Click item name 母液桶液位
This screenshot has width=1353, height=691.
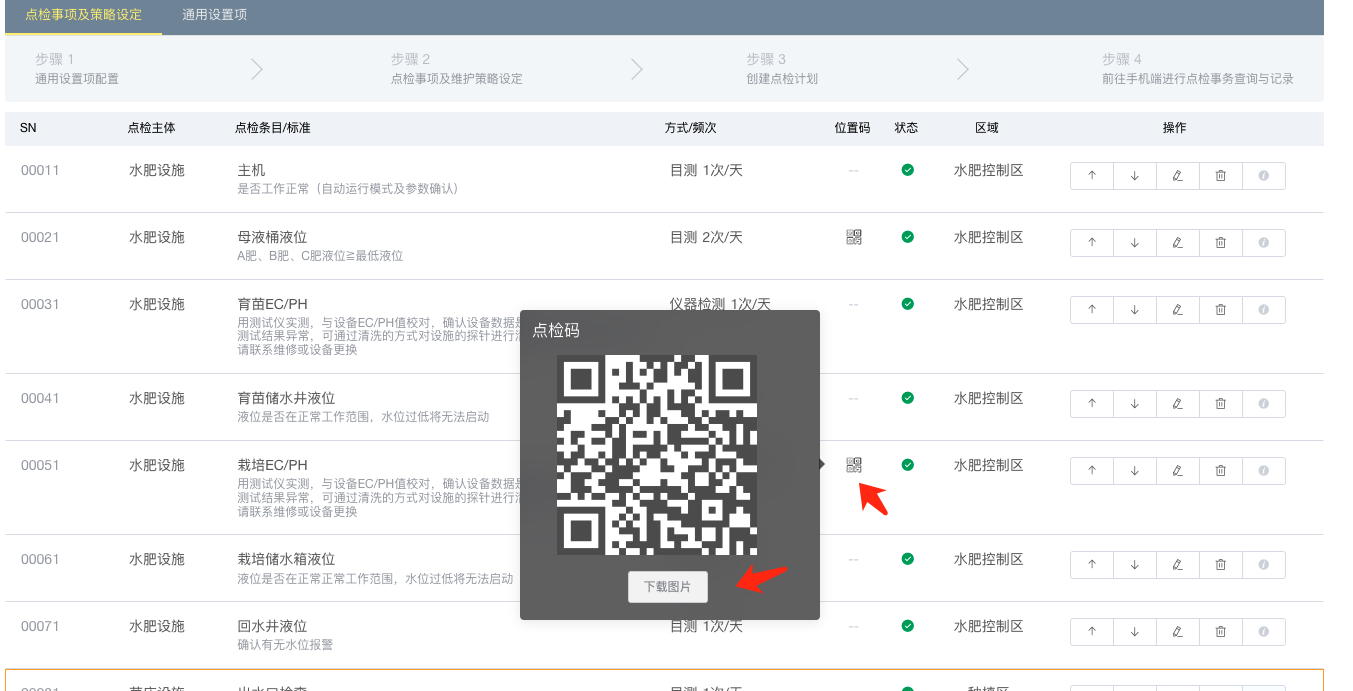click(x=272, y=237)
